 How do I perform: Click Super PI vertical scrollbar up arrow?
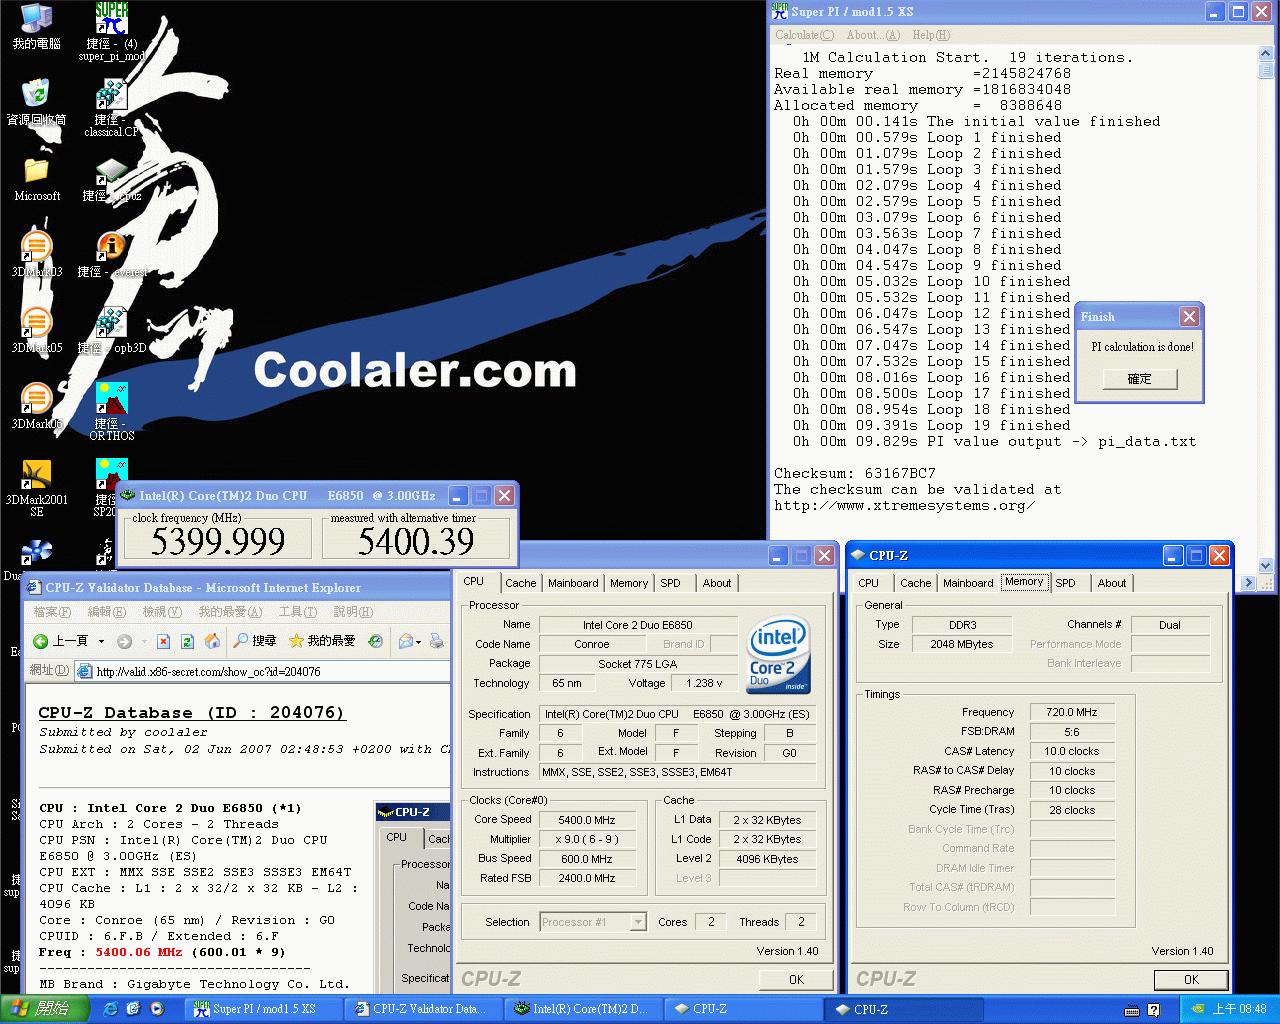tap(1266, 55)
